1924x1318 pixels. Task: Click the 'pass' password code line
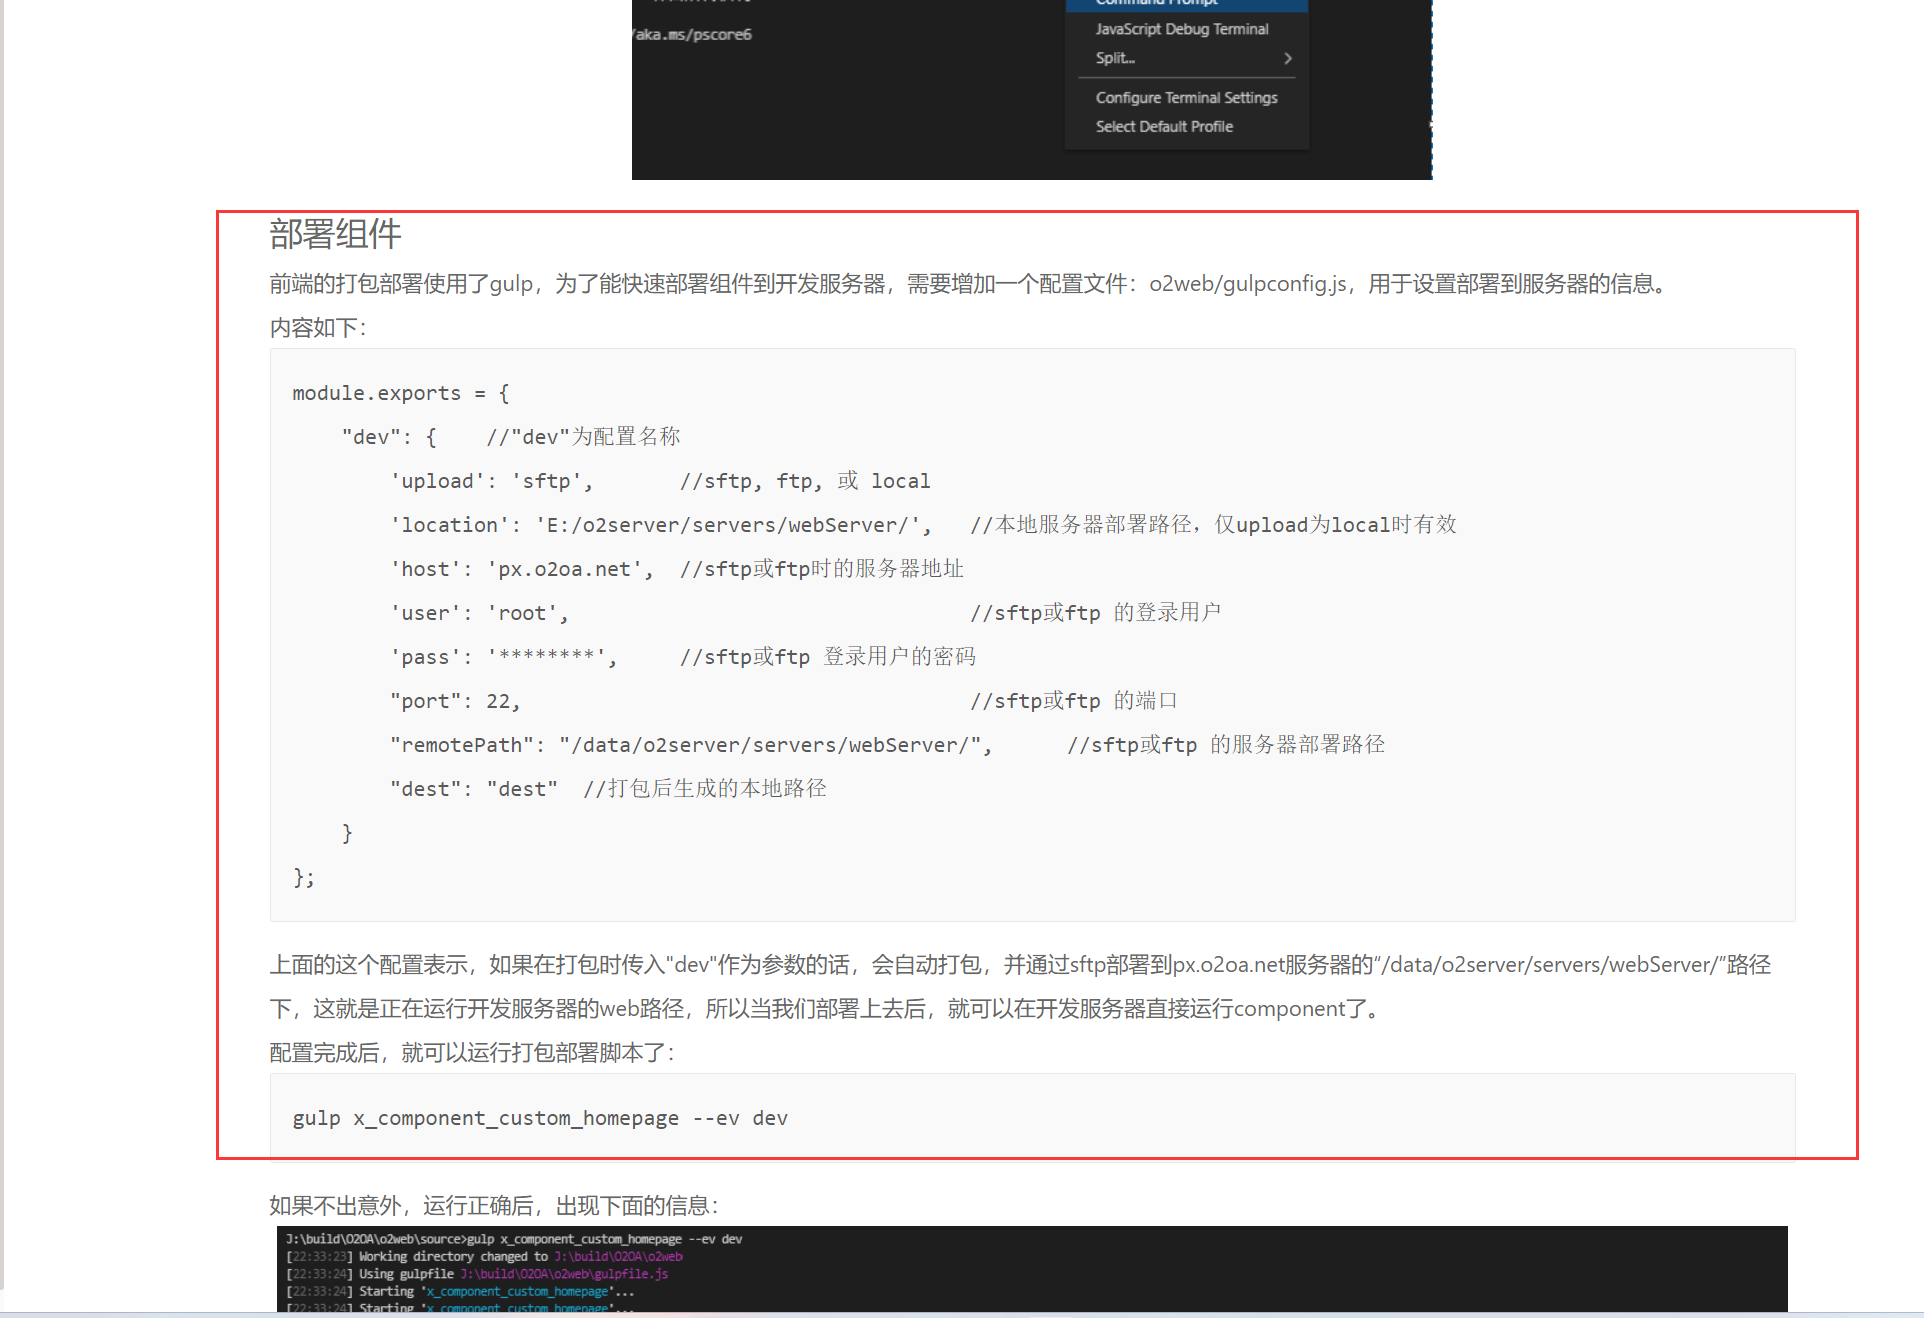coord(503,658)
